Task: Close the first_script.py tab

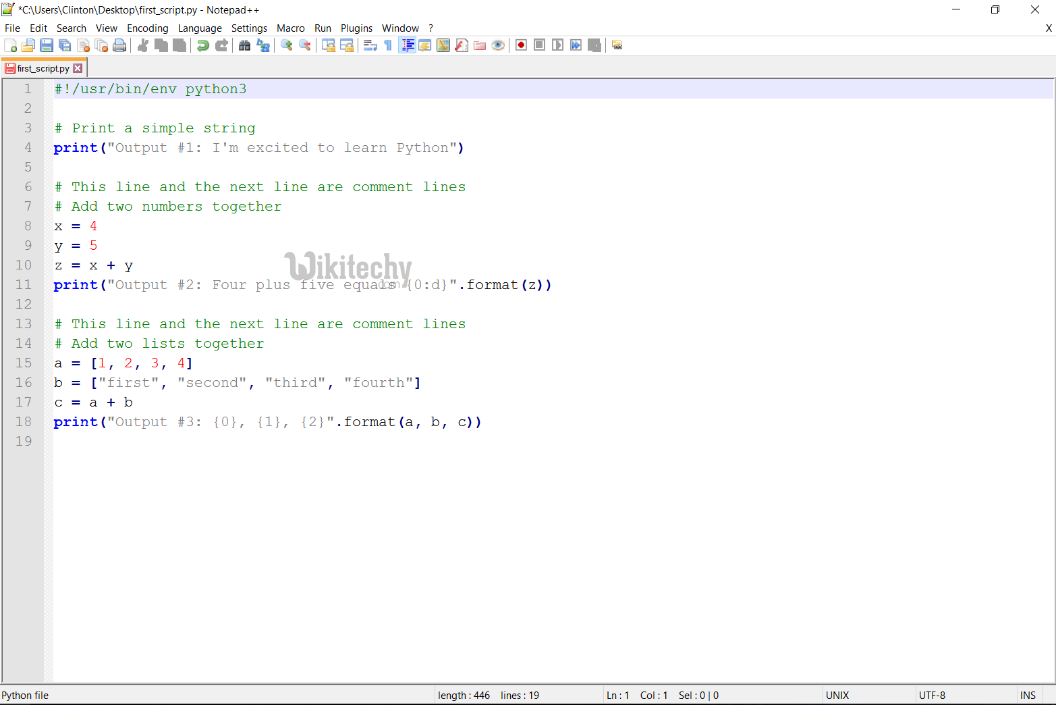Action: point(78,69)
